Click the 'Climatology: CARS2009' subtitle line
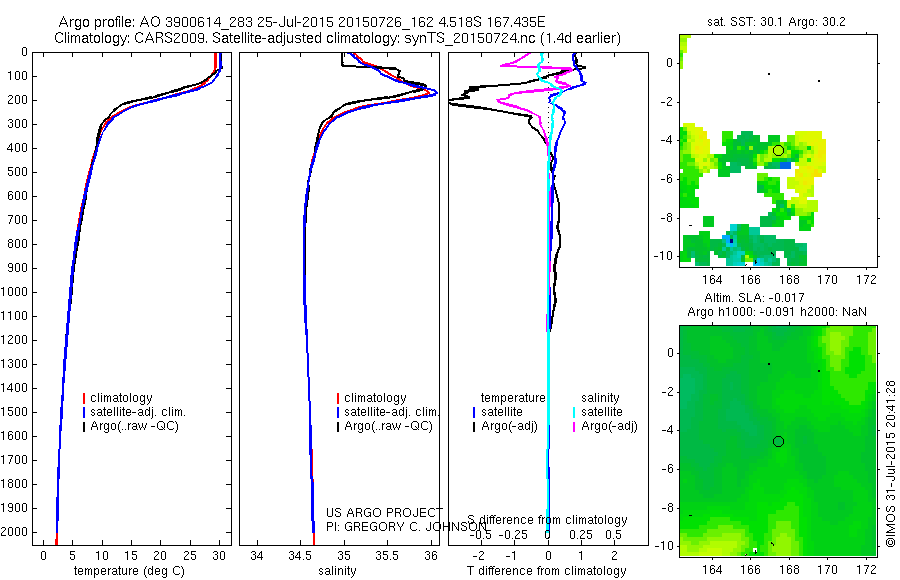The height and width of the screenshot is (580, 900). (x=338, y=38)
